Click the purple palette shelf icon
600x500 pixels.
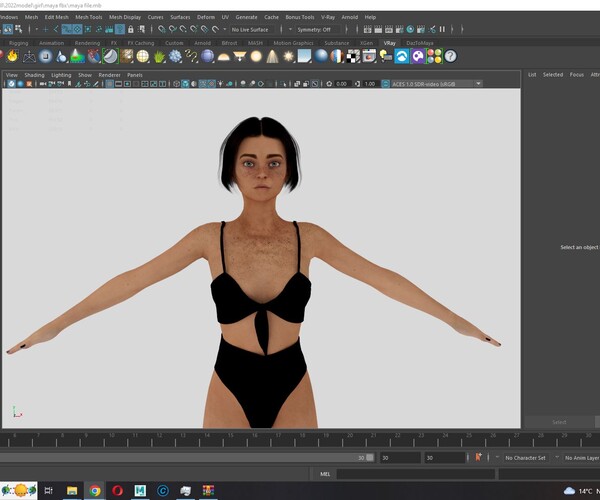coord(418,57)
